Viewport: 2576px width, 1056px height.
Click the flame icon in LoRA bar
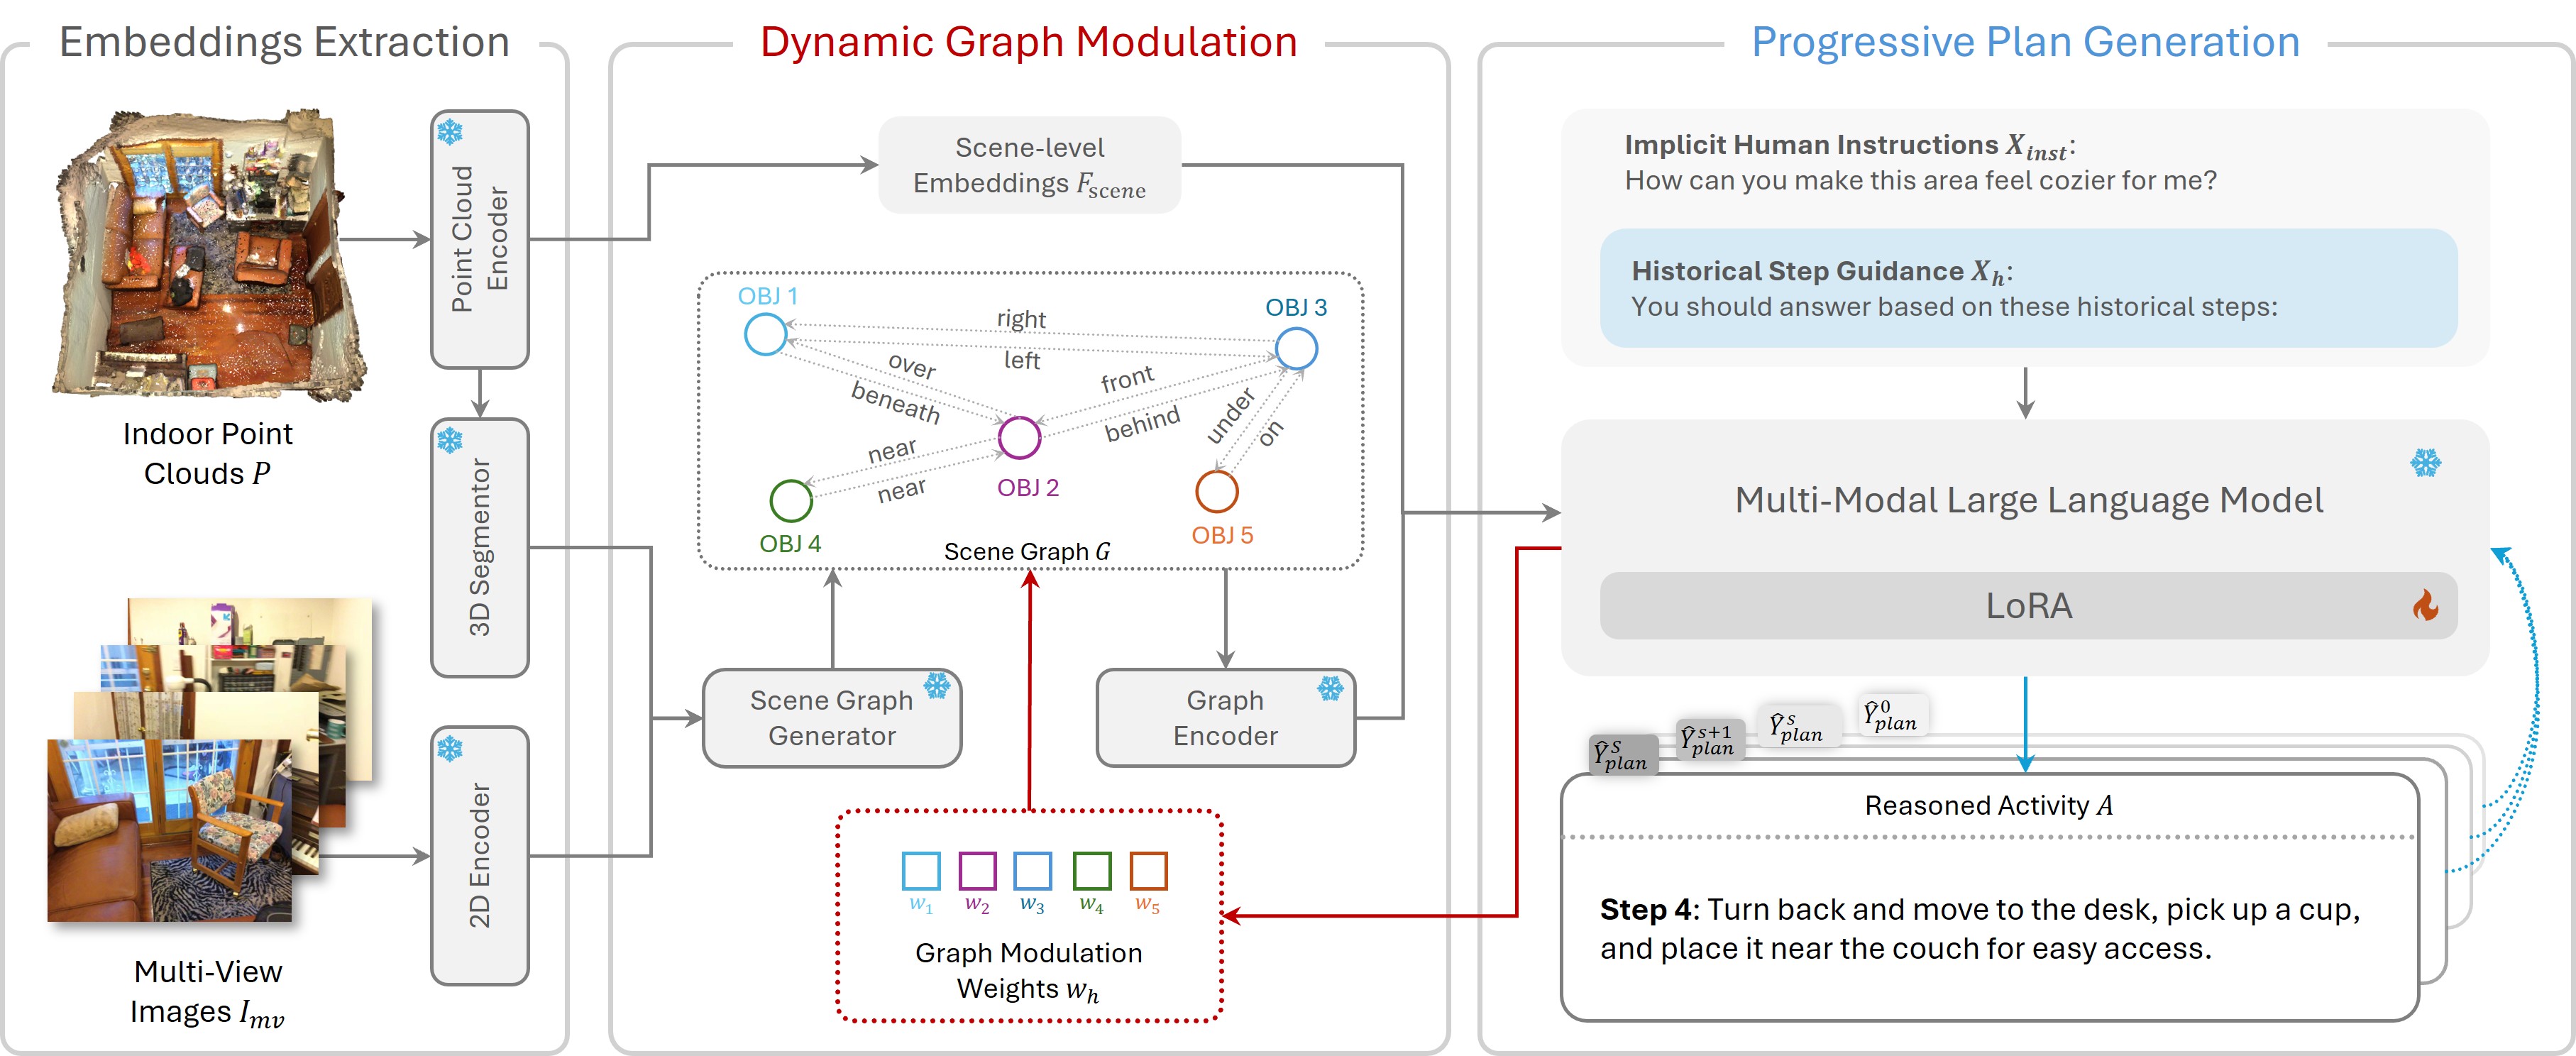[x=2425, y=605]
